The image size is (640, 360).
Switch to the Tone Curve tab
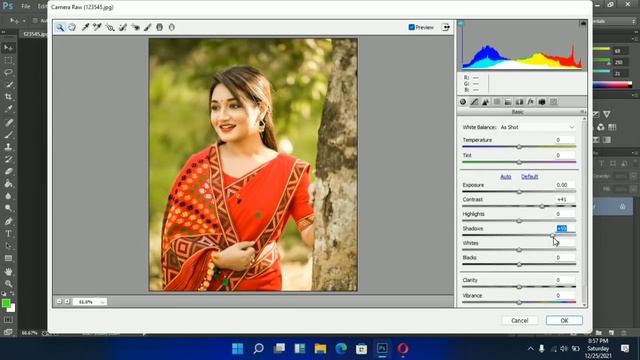pyautogui.click(x=474, y=102)
